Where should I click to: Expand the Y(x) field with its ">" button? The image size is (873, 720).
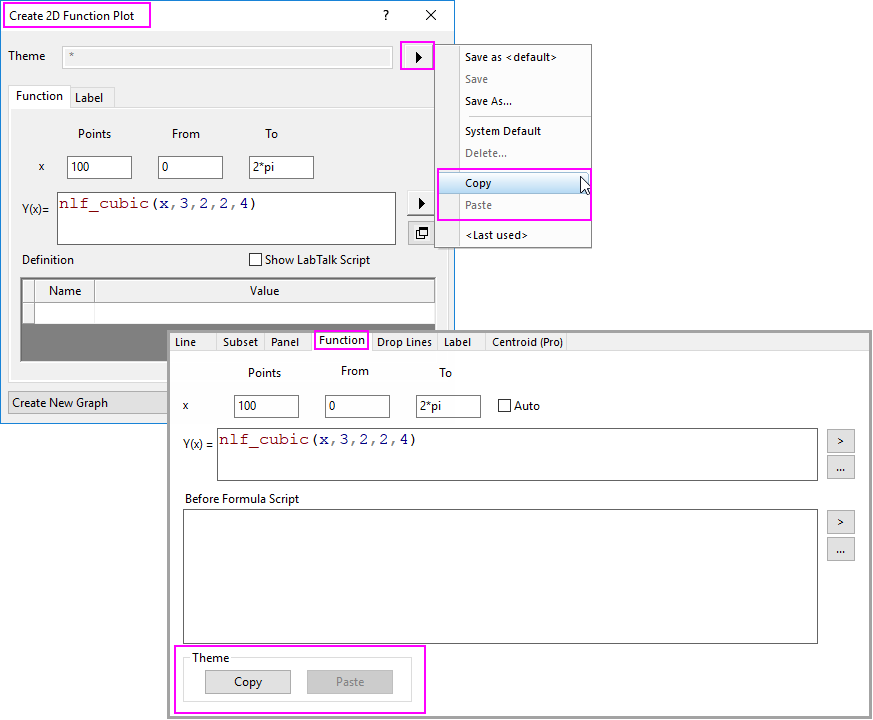tap(840, 440)
